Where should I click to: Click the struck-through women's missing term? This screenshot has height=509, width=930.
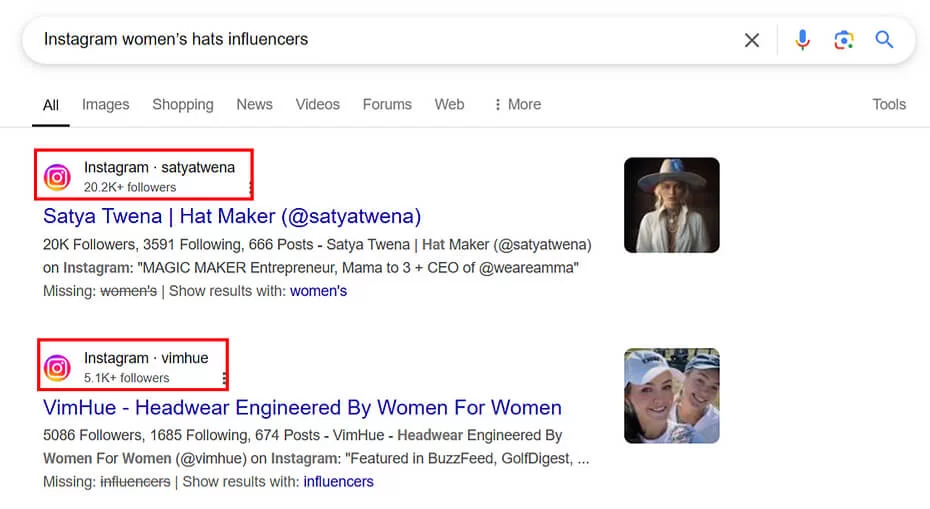129,291
